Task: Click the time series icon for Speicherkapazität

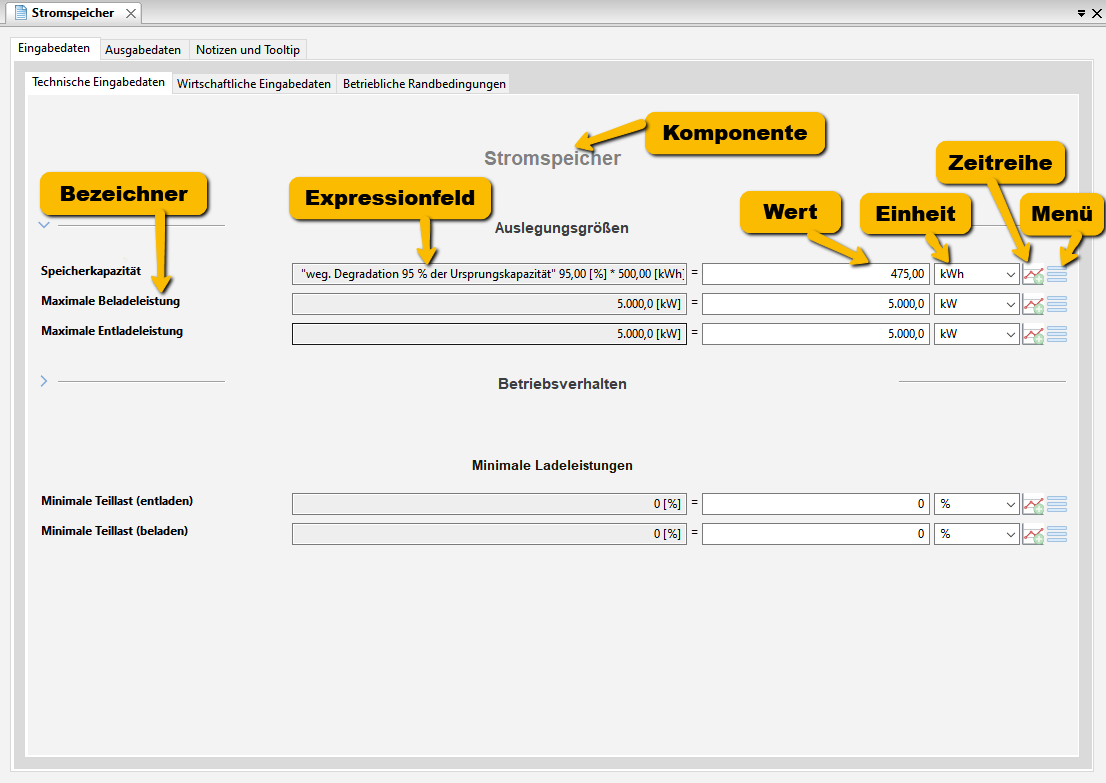Action: click(1032, 275)
